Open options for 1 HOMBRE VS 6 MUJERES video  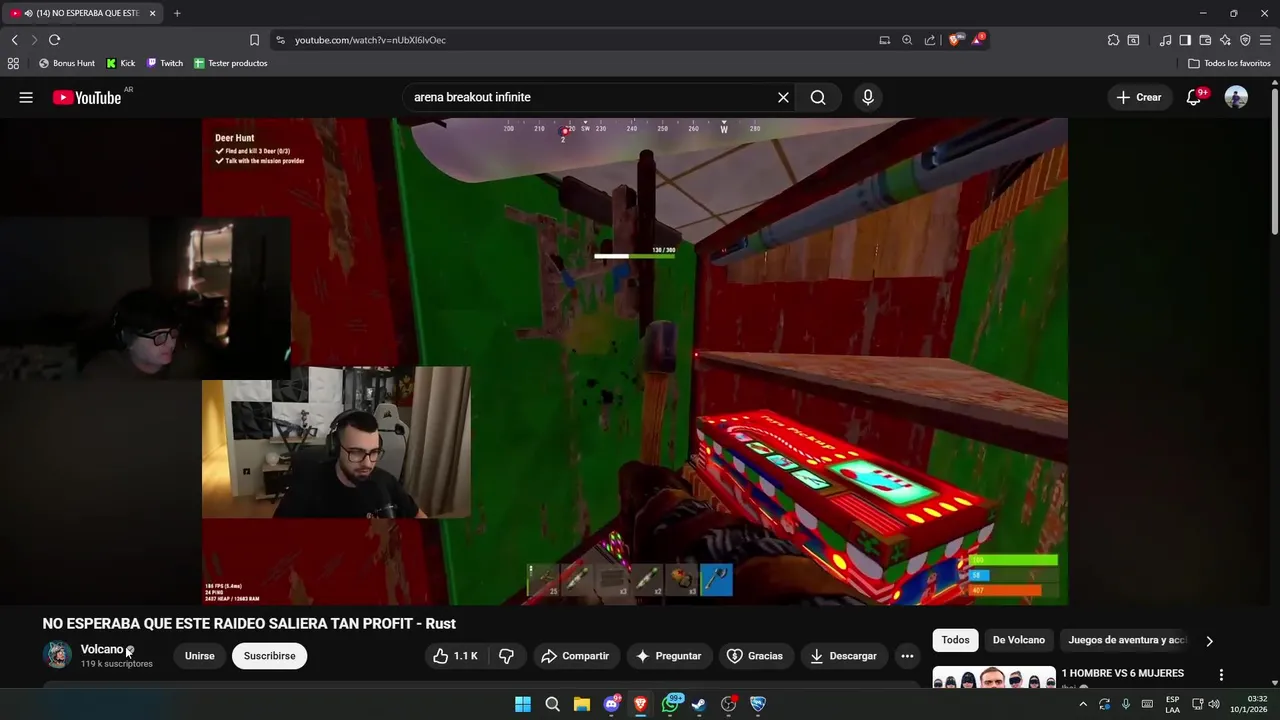[1221, 675]
